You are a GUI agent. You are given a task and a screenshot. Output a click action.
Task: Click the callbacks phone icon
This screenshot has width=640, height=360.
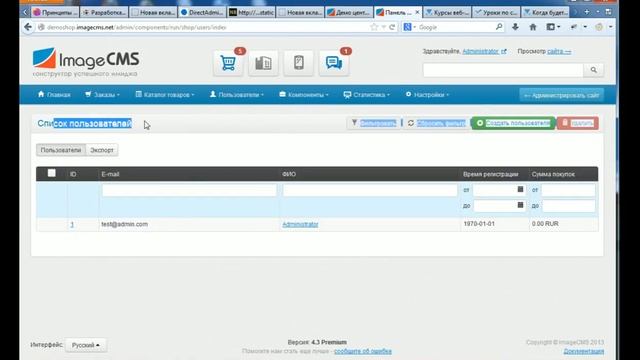pos(299,63)
